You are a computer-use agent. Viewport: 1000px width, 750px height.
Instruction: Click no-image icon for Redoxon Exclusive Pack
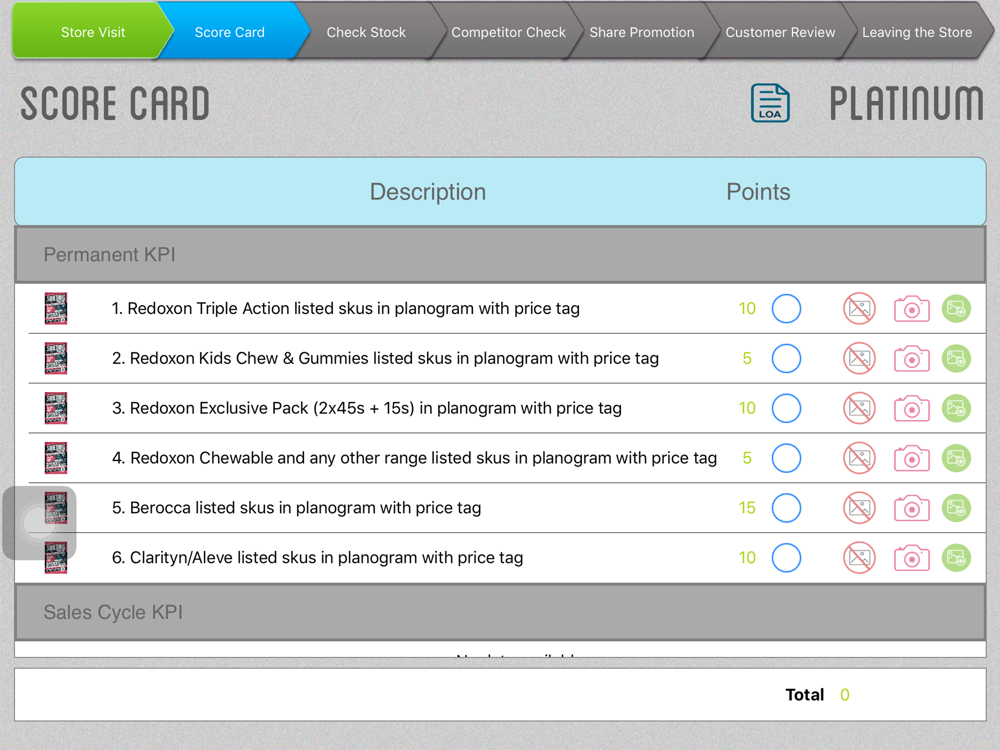(x=859, y=408)
